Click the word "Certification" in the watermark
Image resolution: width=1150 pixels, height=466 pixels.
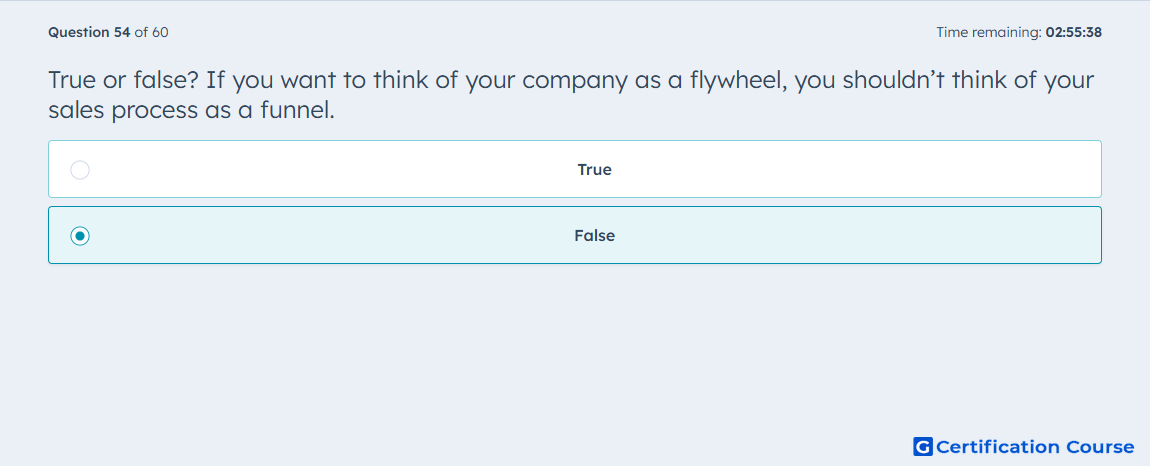point(998,447)
